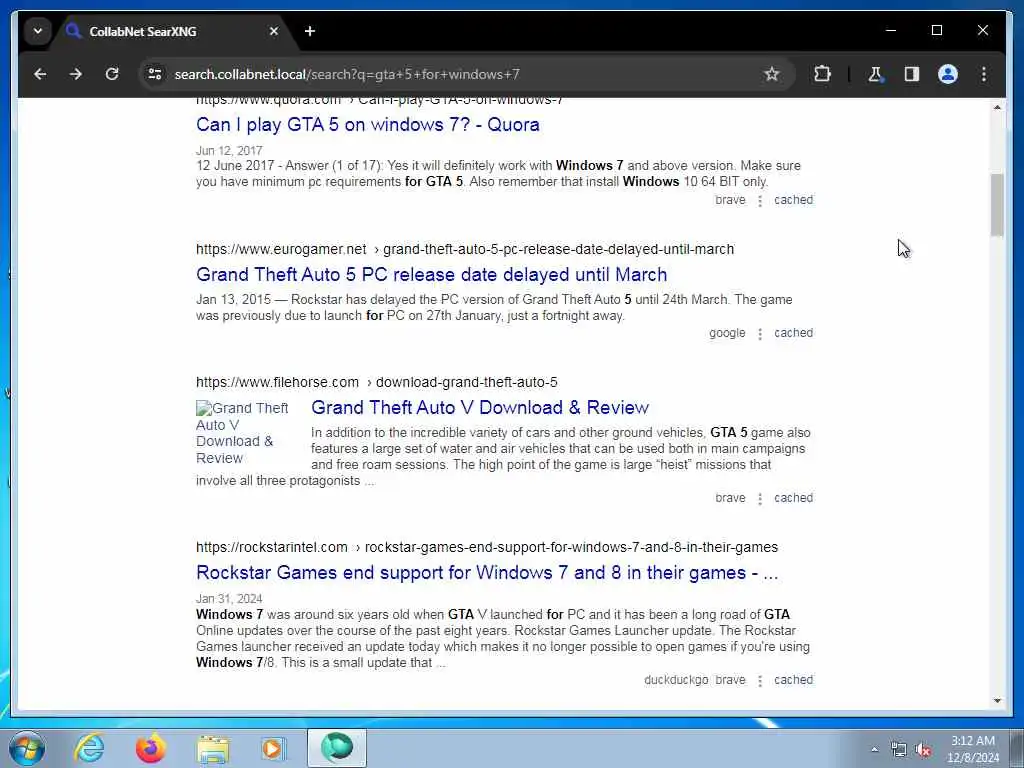Open options dots next to Rockstarintel result's cached

tap(760, 681)
